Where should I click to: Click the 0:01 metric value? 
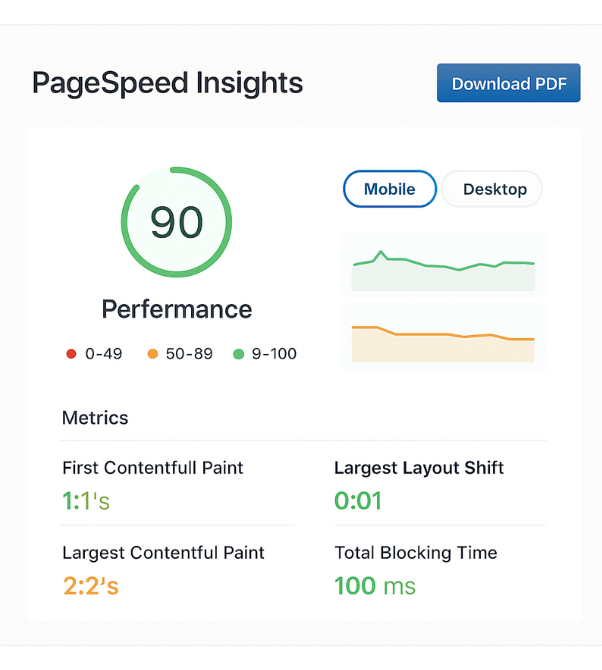coord(358,500)
